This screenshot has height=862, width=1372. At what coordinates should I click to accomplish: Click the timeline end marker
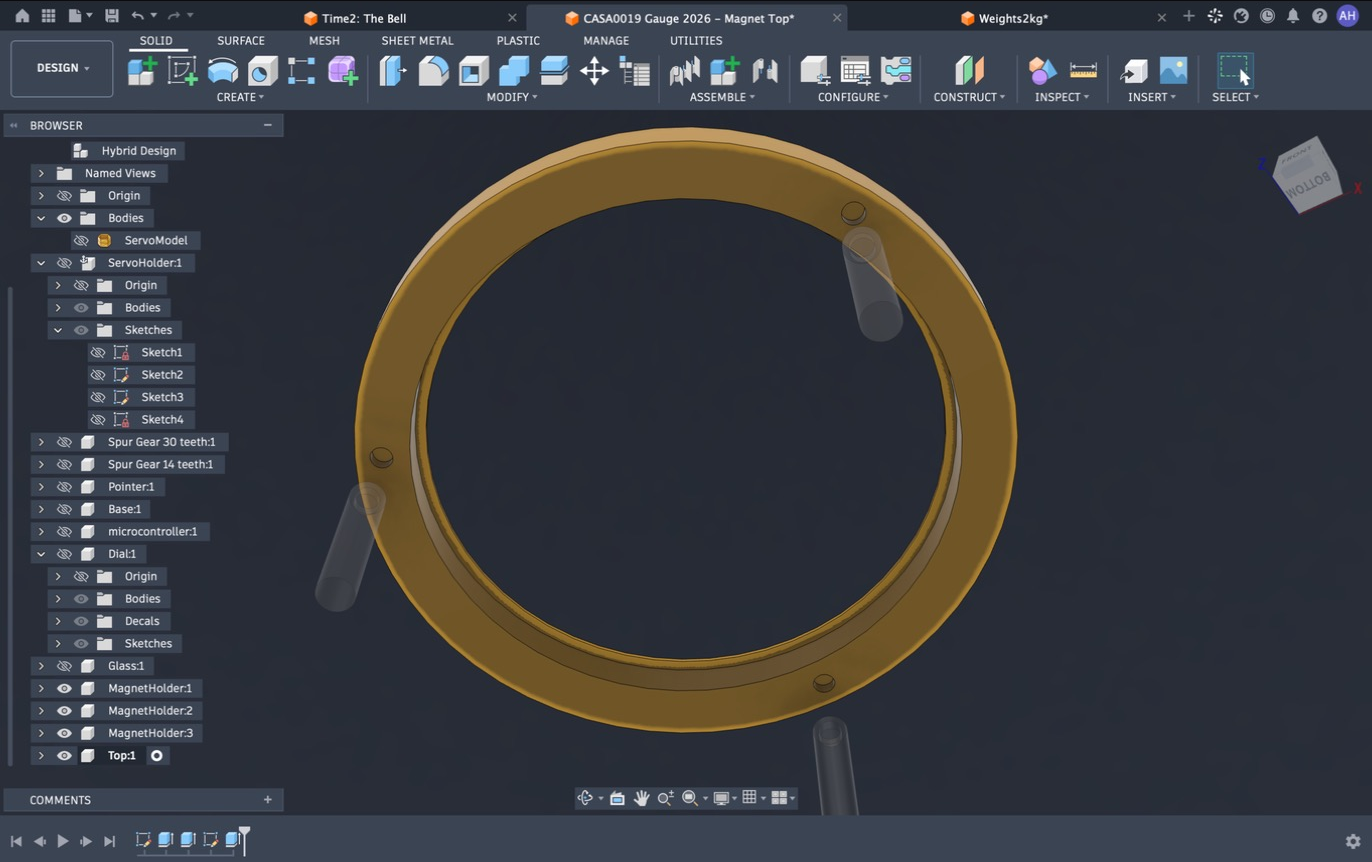coord(244,839)
